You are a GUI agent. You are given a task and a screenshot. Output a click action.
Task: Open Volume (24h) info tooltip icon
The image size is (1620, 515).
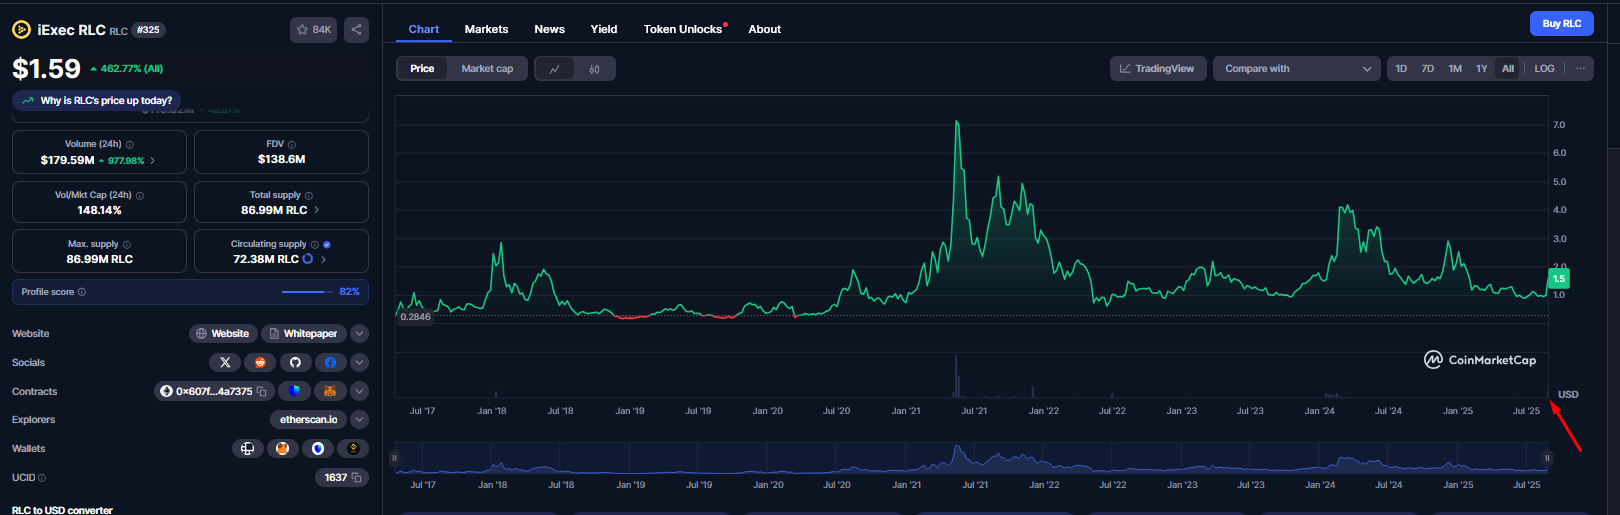pyautogui.click(x=130, y=144)
